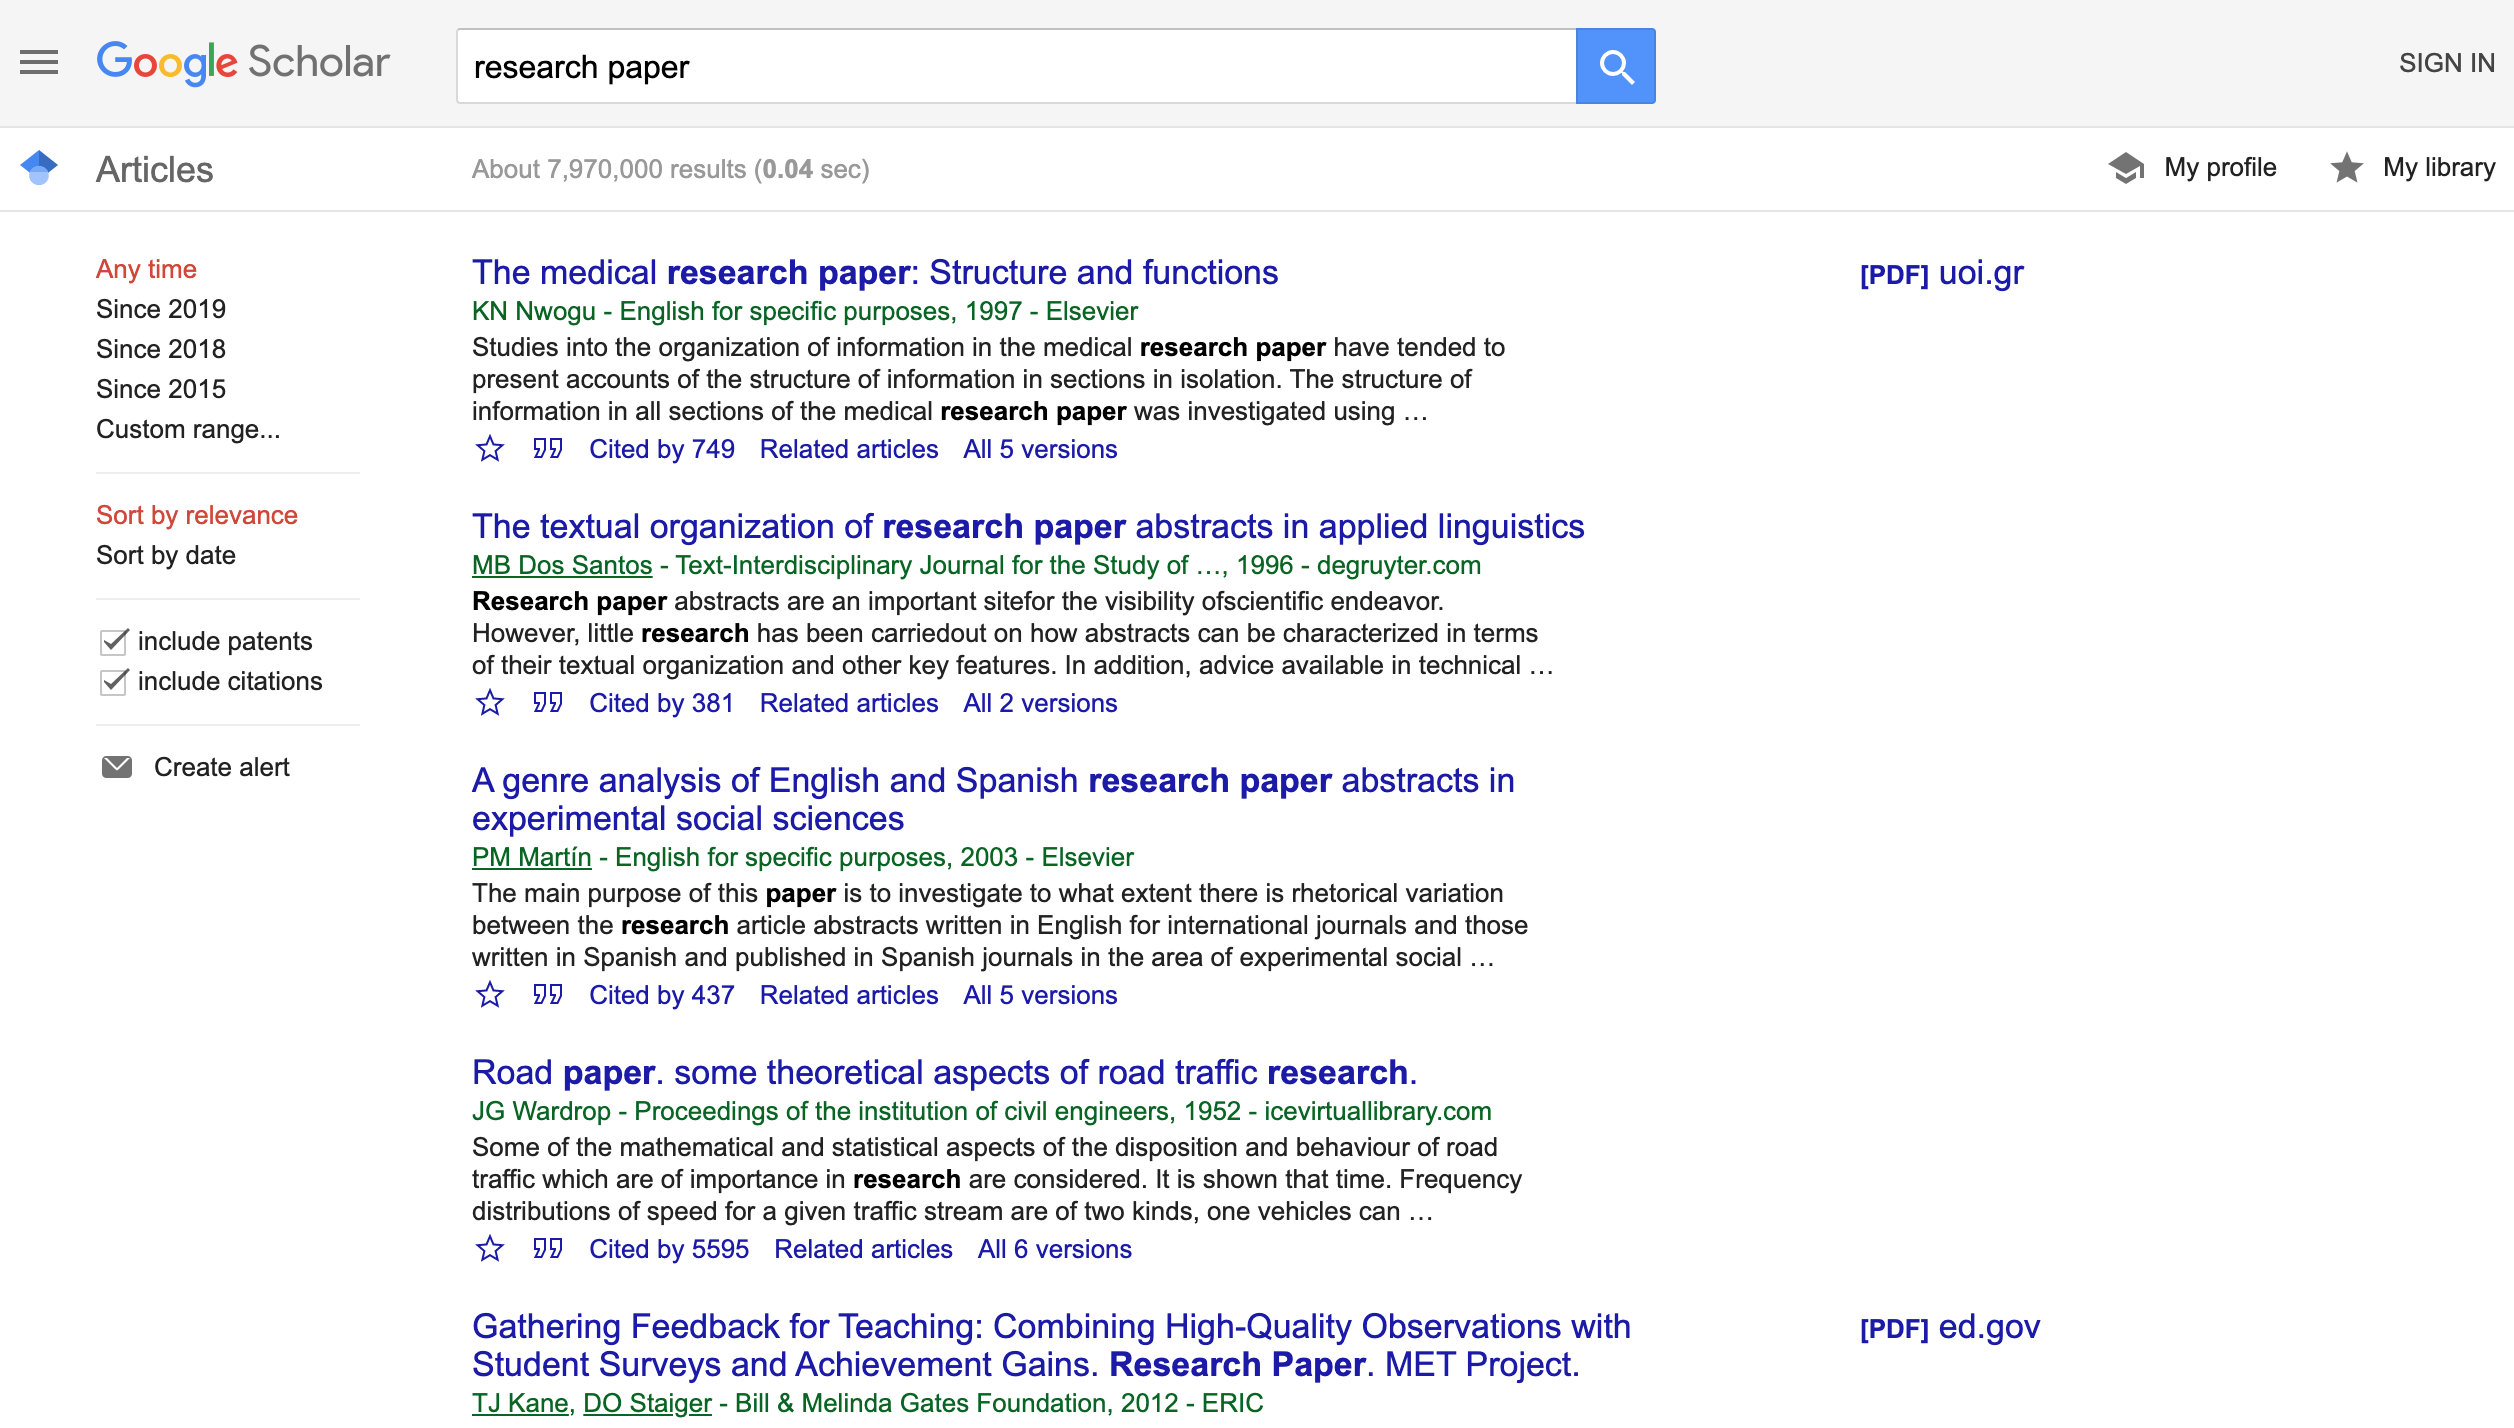Open Gathering Feedback for Teaching article
The height and width of the screenshot is (1428, 2514).
point(1051,1345)
